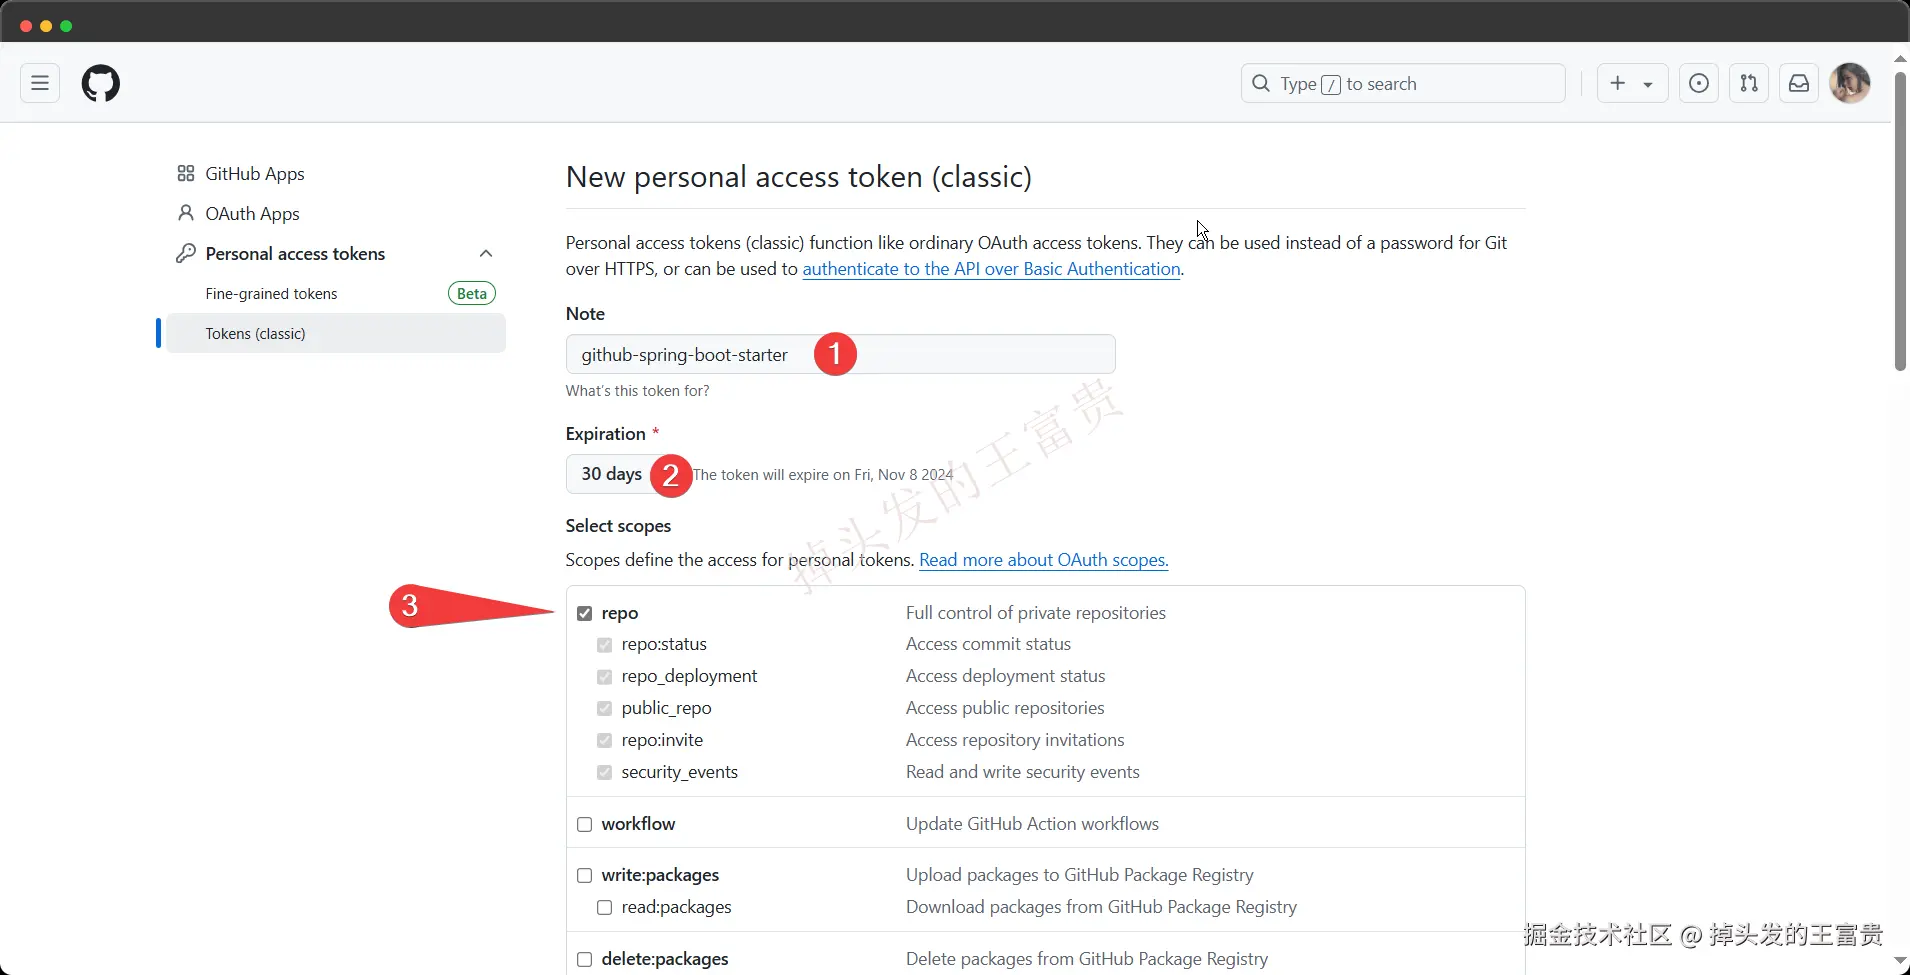The width and height of the screenshot is (1910, 975).
Task: Click the 'Expiration' field label
Action: click(x=605, y=434)
